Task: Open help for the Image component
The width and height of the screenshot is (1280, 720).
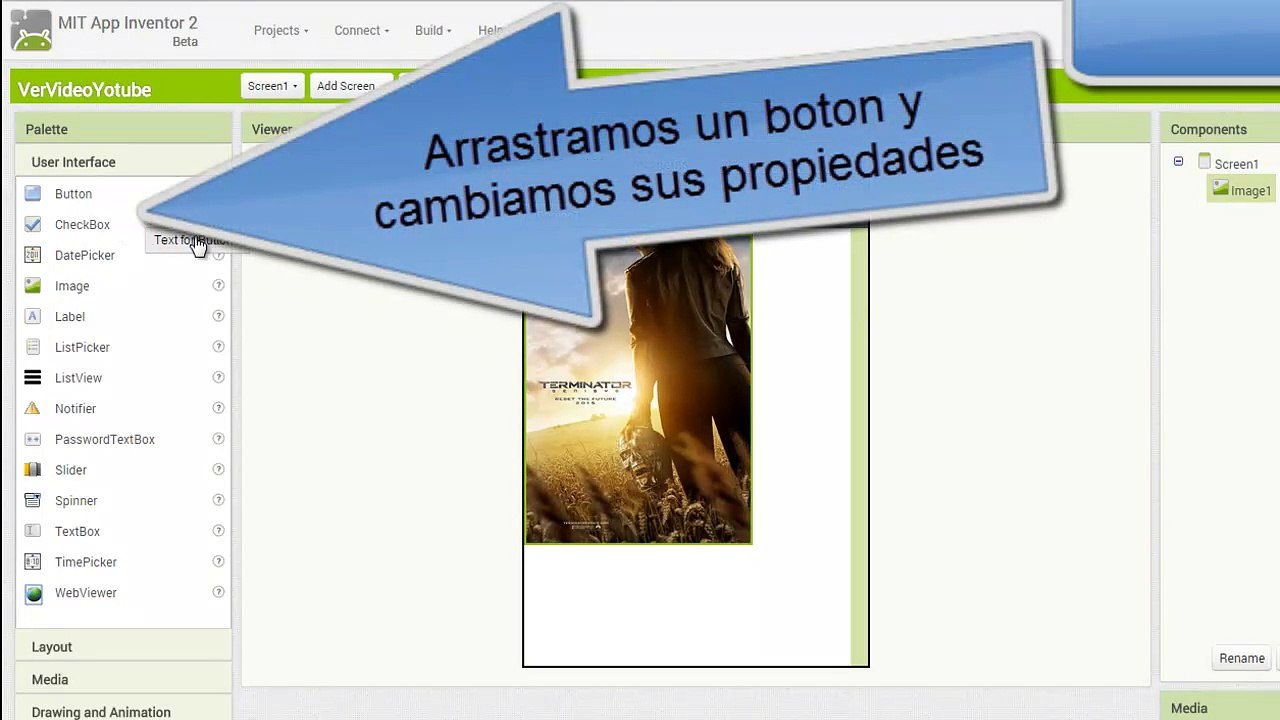Action: 218,285
